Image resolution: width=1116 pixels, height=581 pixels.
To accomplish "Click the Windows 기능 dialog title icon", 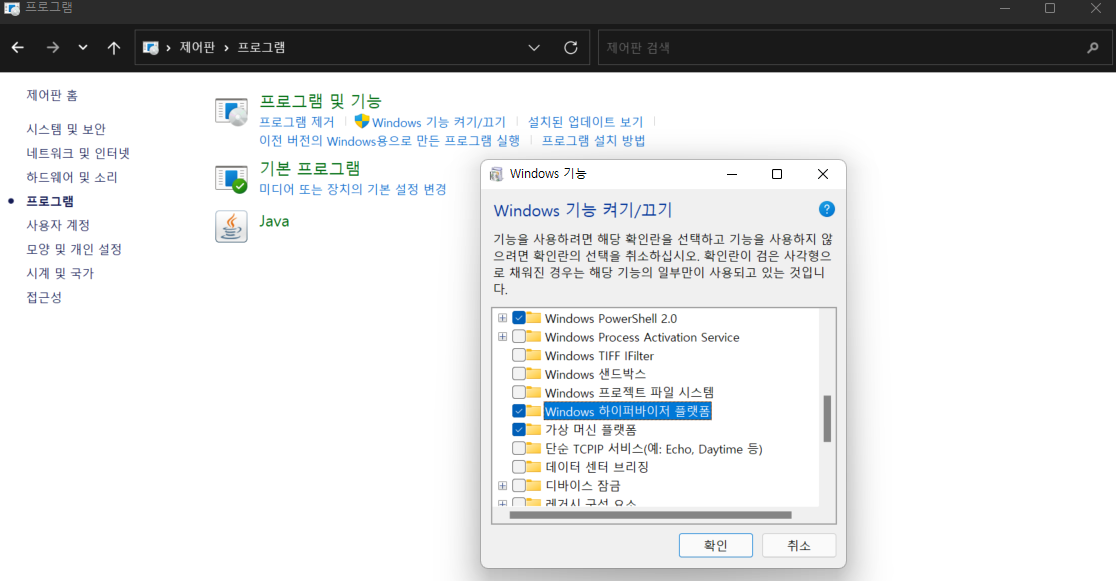I will click(496, 174).
